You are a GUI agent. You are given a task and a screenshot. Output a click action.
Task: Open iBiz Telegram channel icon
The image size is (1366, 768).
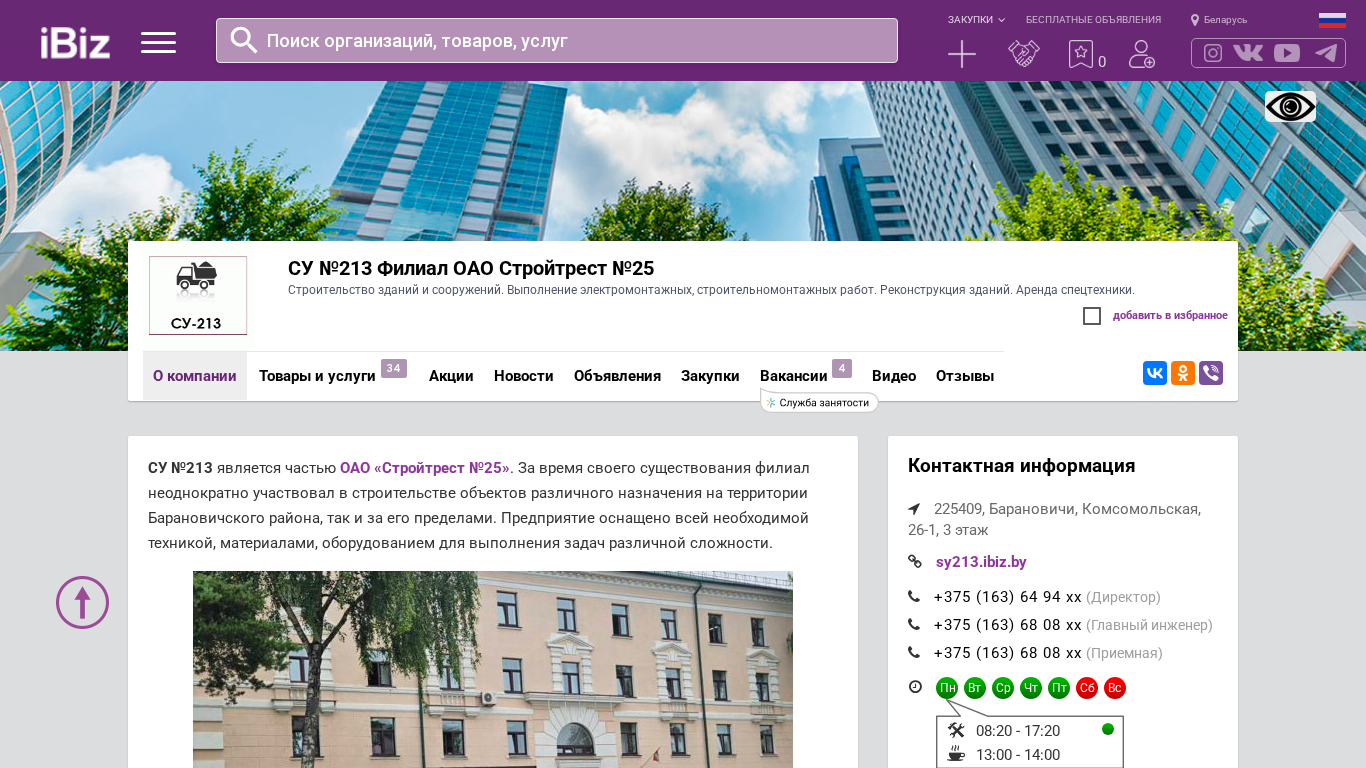1326,53
